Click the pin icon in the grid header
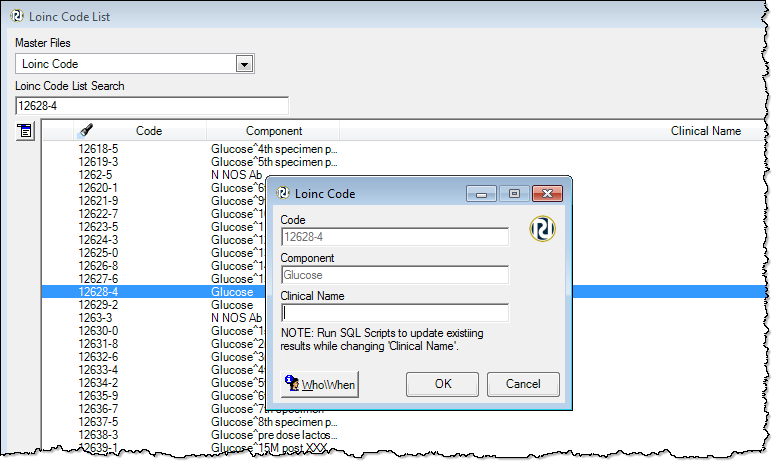 pyautogui.click(x=86, y=131)
